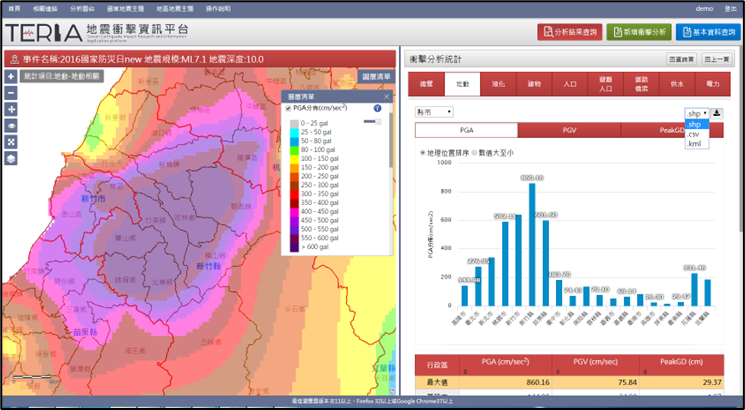Close the 圖層清單 legend panel
The width and height of the screenshot is (745, 410).
387,96
